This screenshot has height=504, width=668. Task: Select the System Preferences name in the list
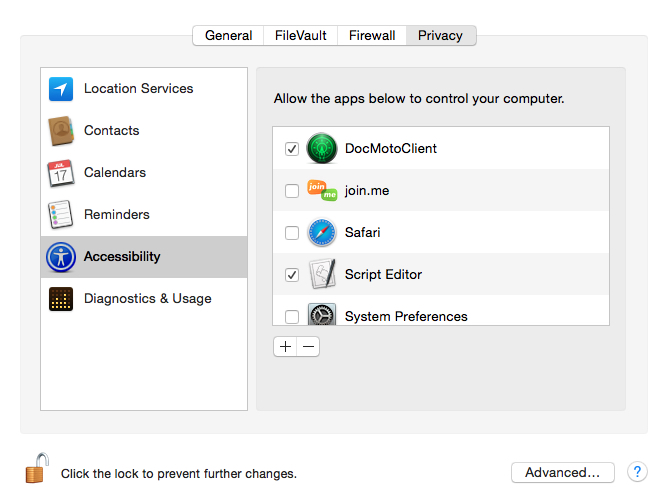click(x=406, y=317)
